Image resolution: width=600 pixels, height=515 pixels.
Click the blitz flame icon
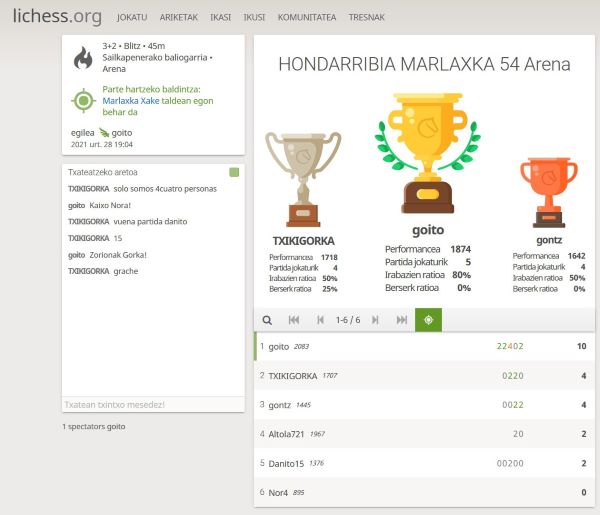(83, 58)
